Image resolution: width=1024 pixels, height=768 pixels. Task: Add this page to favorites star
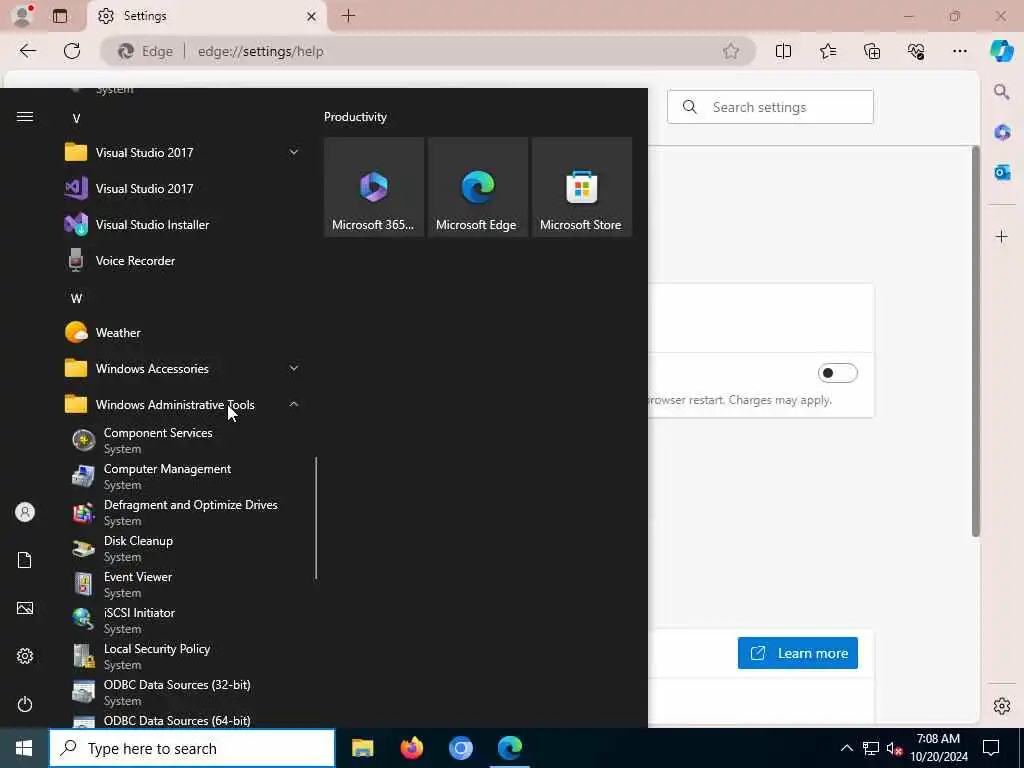click(x=731, y=51)
